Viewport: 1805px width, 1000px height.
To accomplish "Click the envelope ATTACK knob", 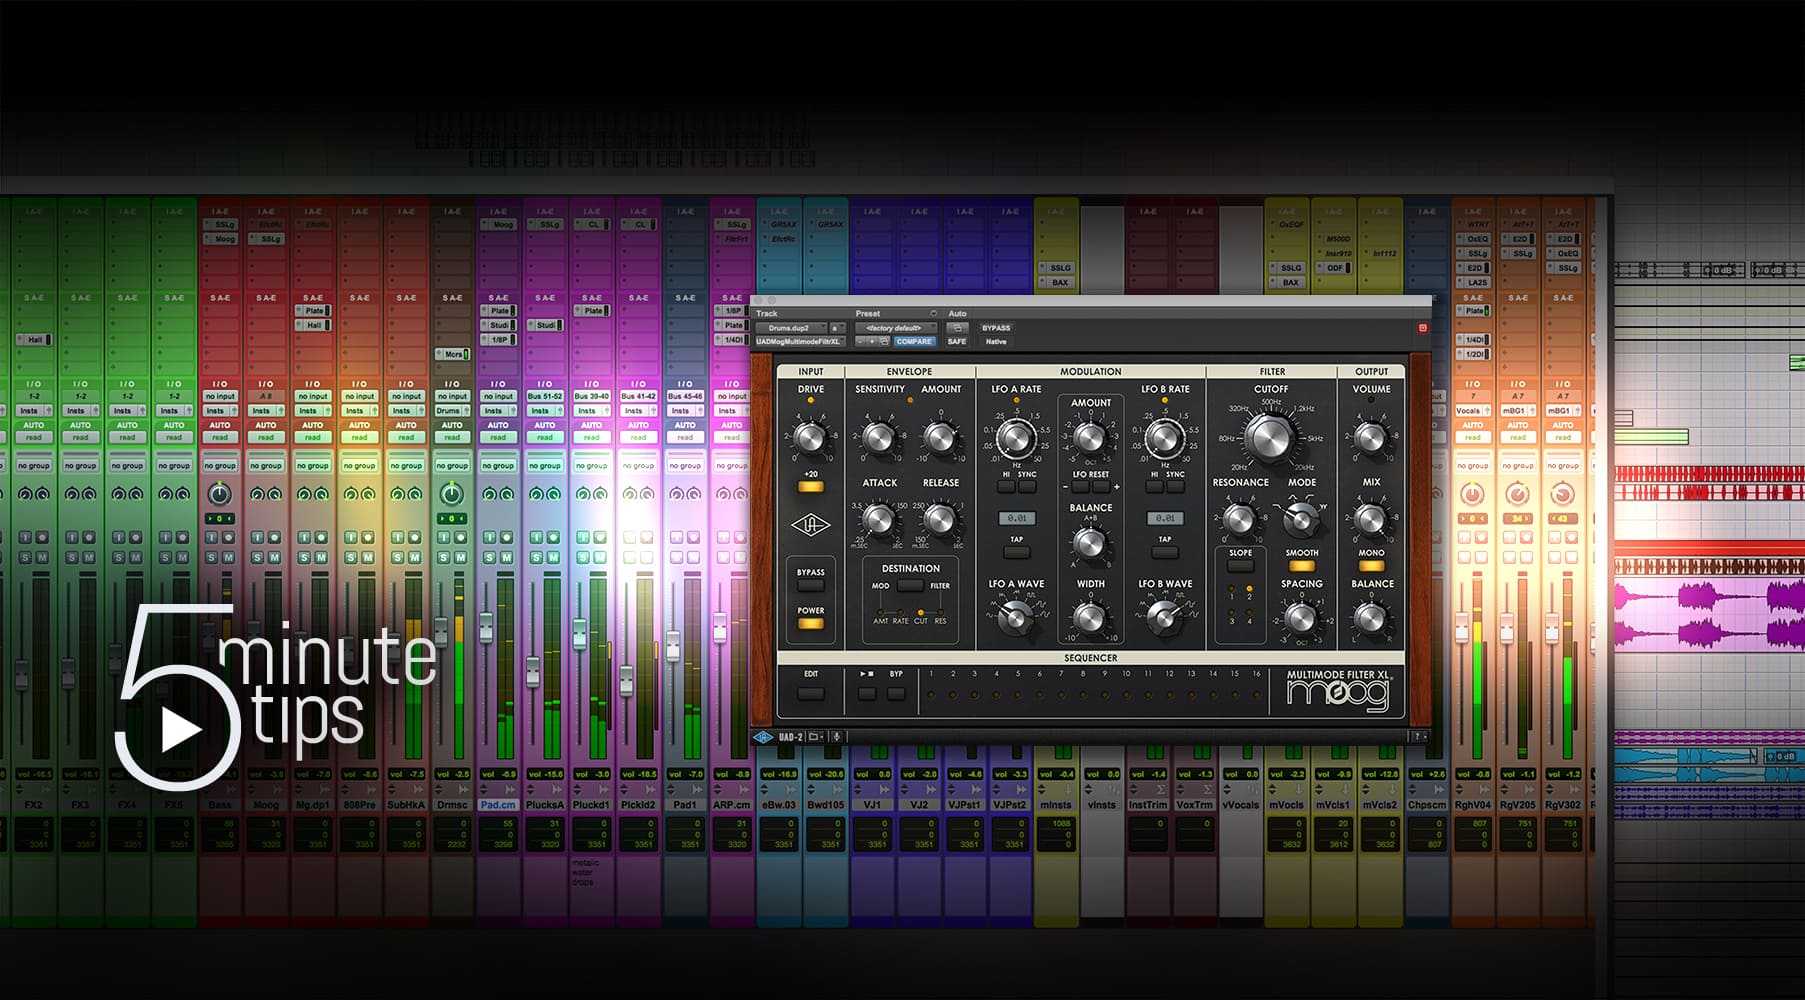I will (879, 518).
